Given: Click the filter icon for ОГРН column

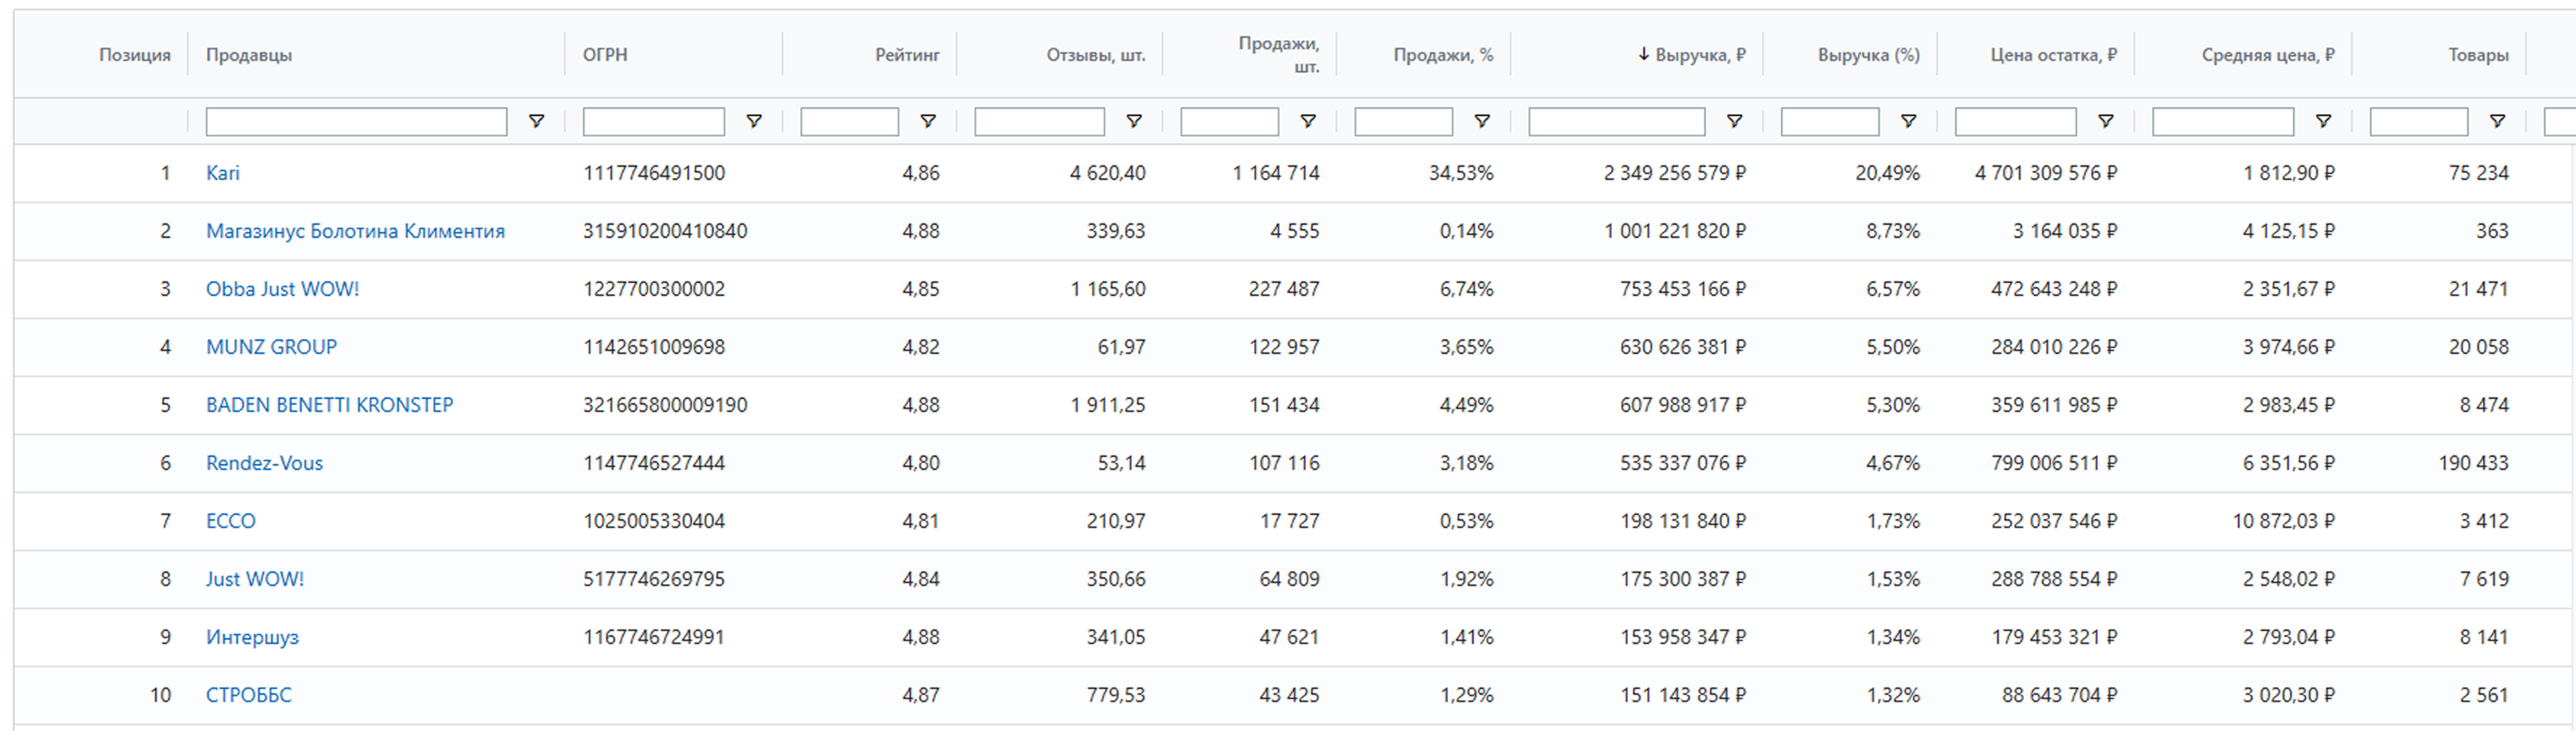Looking at the screenshot, I should click(x=754, y=121).
